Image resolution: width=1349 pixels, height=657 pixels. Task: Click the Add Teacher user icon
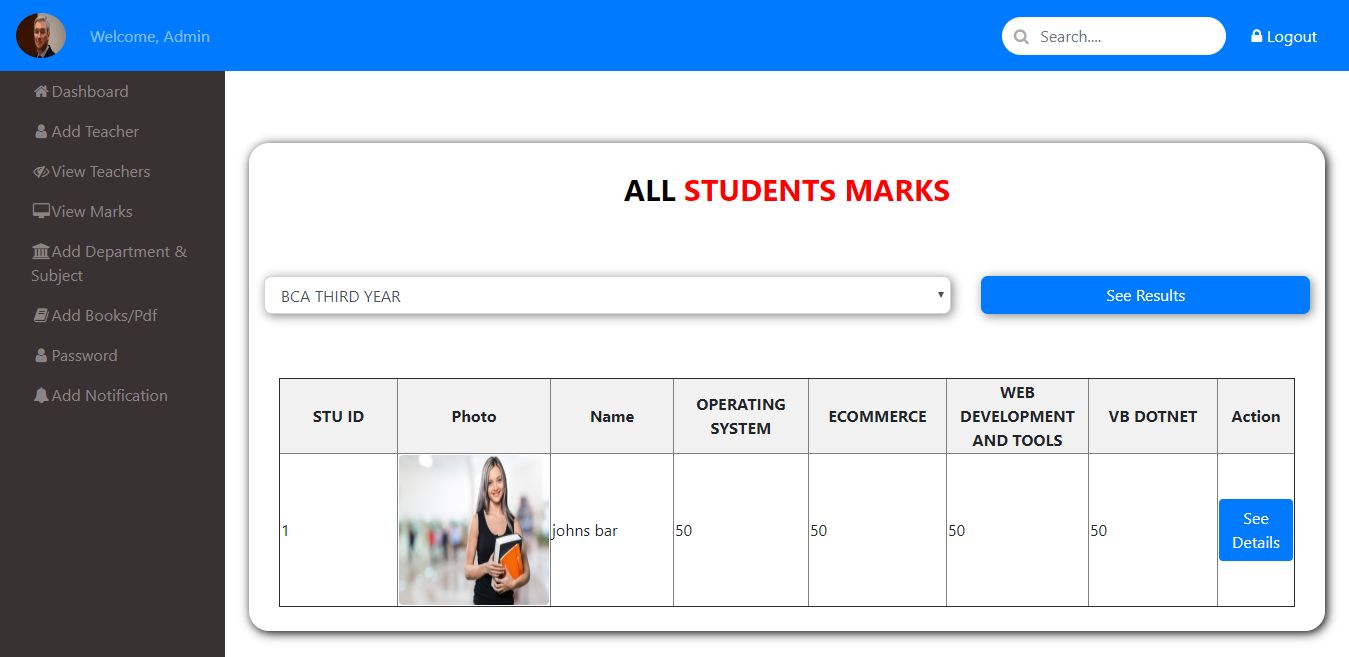(x=41, y=132)
